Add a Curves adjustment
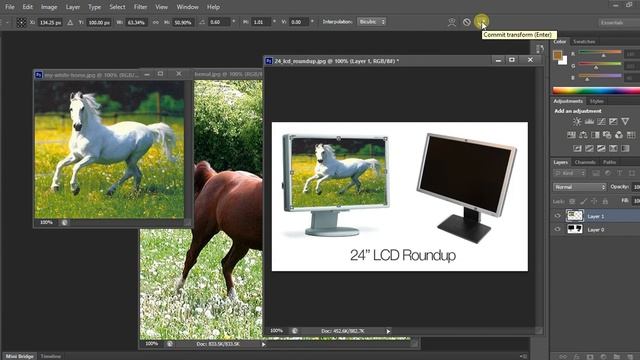Image resolution: width=640 pixels, height=360 pixels. coord(601,122)
